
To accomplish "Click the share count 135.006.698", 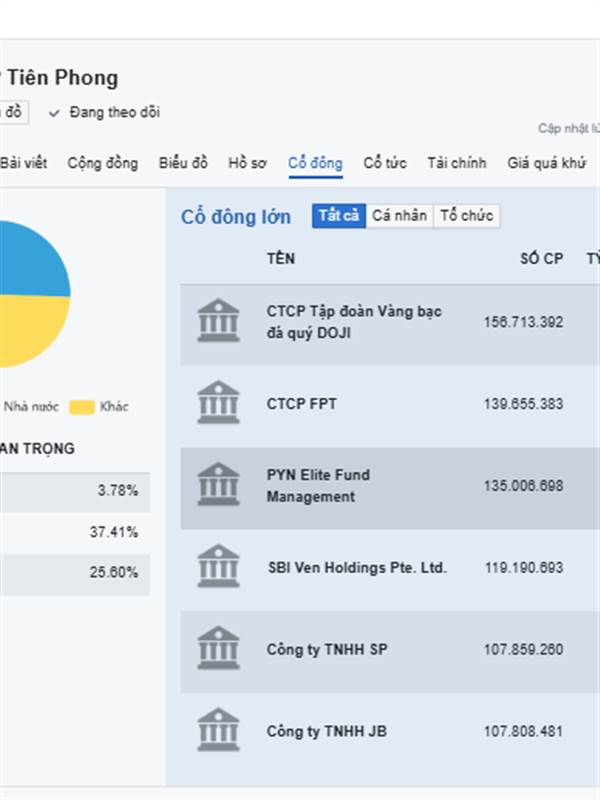I will point(523,485).
